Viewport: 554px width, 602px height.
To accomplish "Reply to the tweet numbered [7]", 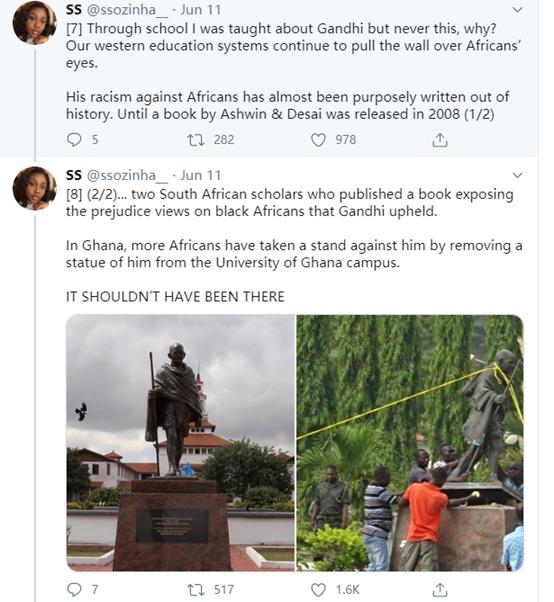I will [x=74, y=140].
